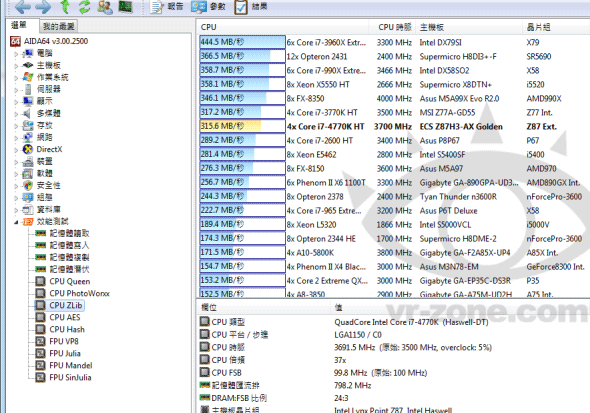Select the AIDA64 v3.00.2500 root node
590x413 pixels.
[x=56, y=41]
